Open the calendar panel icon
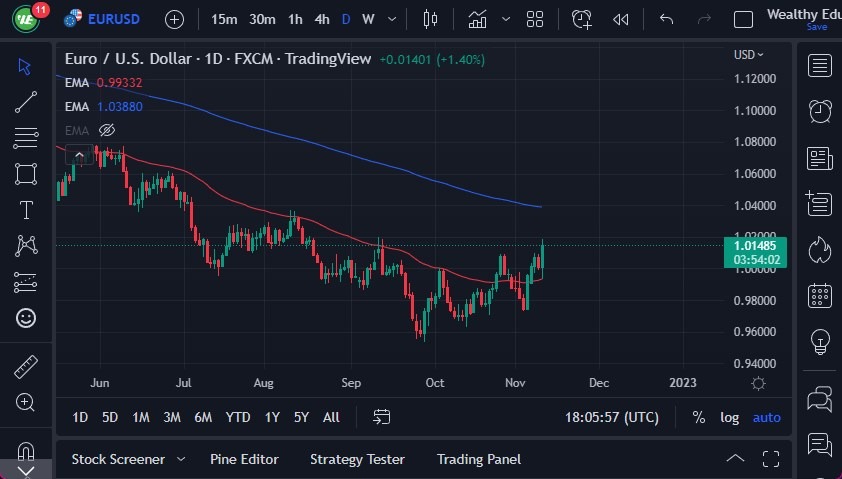 pos(820,295)
